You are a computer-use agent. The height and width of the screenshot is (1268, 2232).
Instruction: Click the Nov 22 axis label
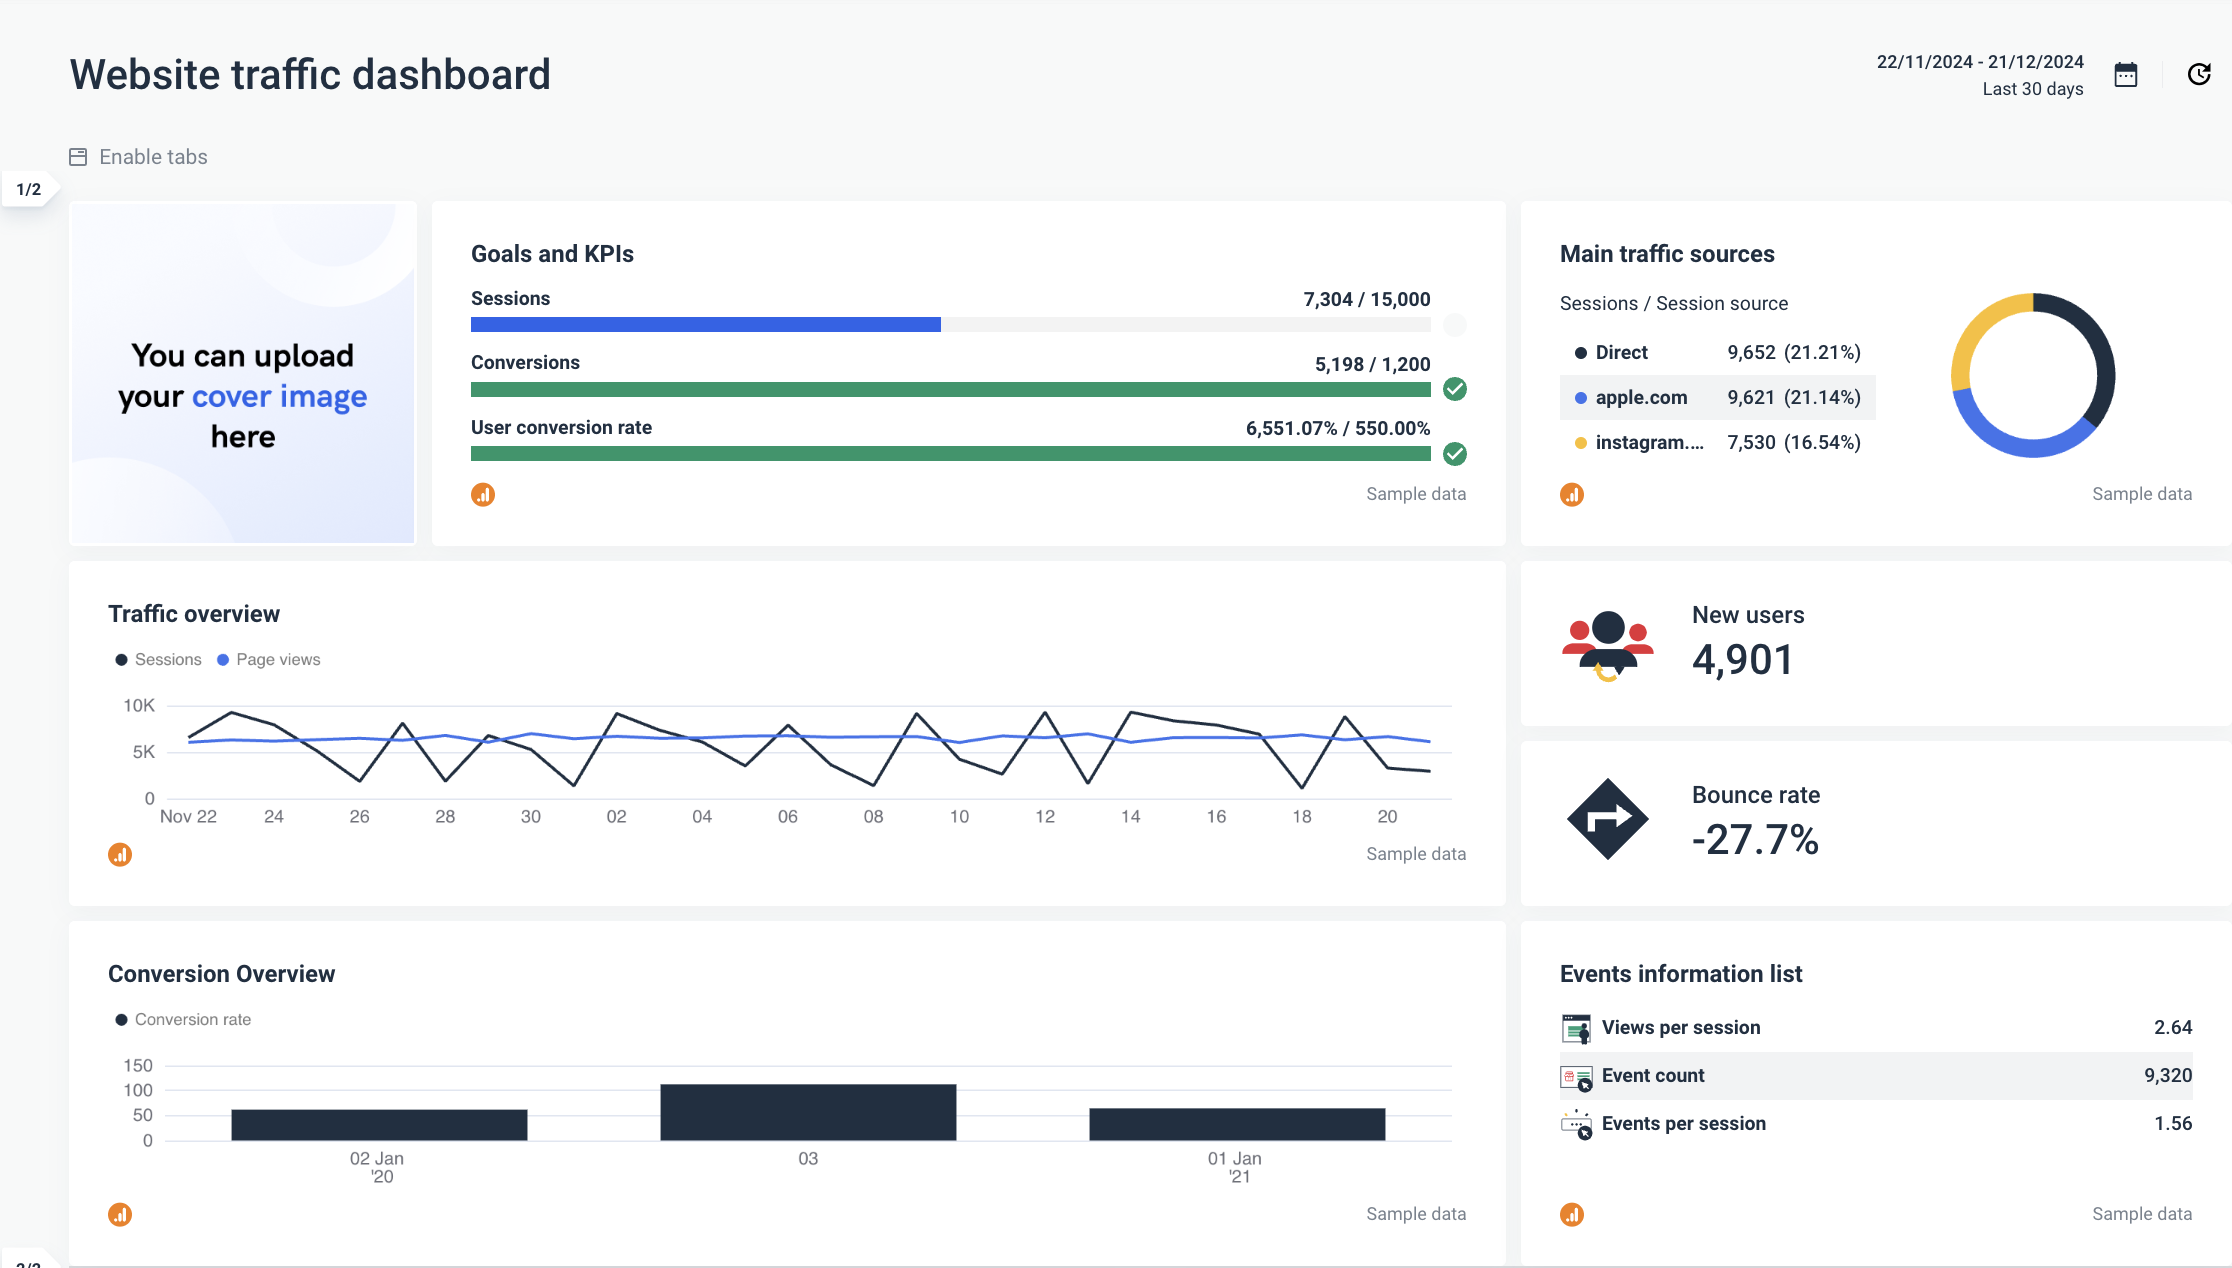tap(188, 817)
